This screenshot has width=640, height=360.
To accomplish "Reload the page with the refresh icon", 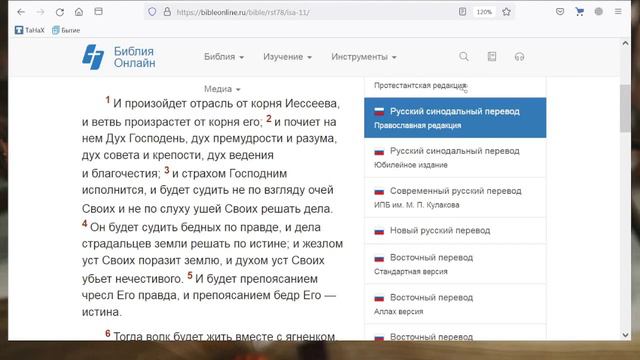I will click(x=60, y=12).
